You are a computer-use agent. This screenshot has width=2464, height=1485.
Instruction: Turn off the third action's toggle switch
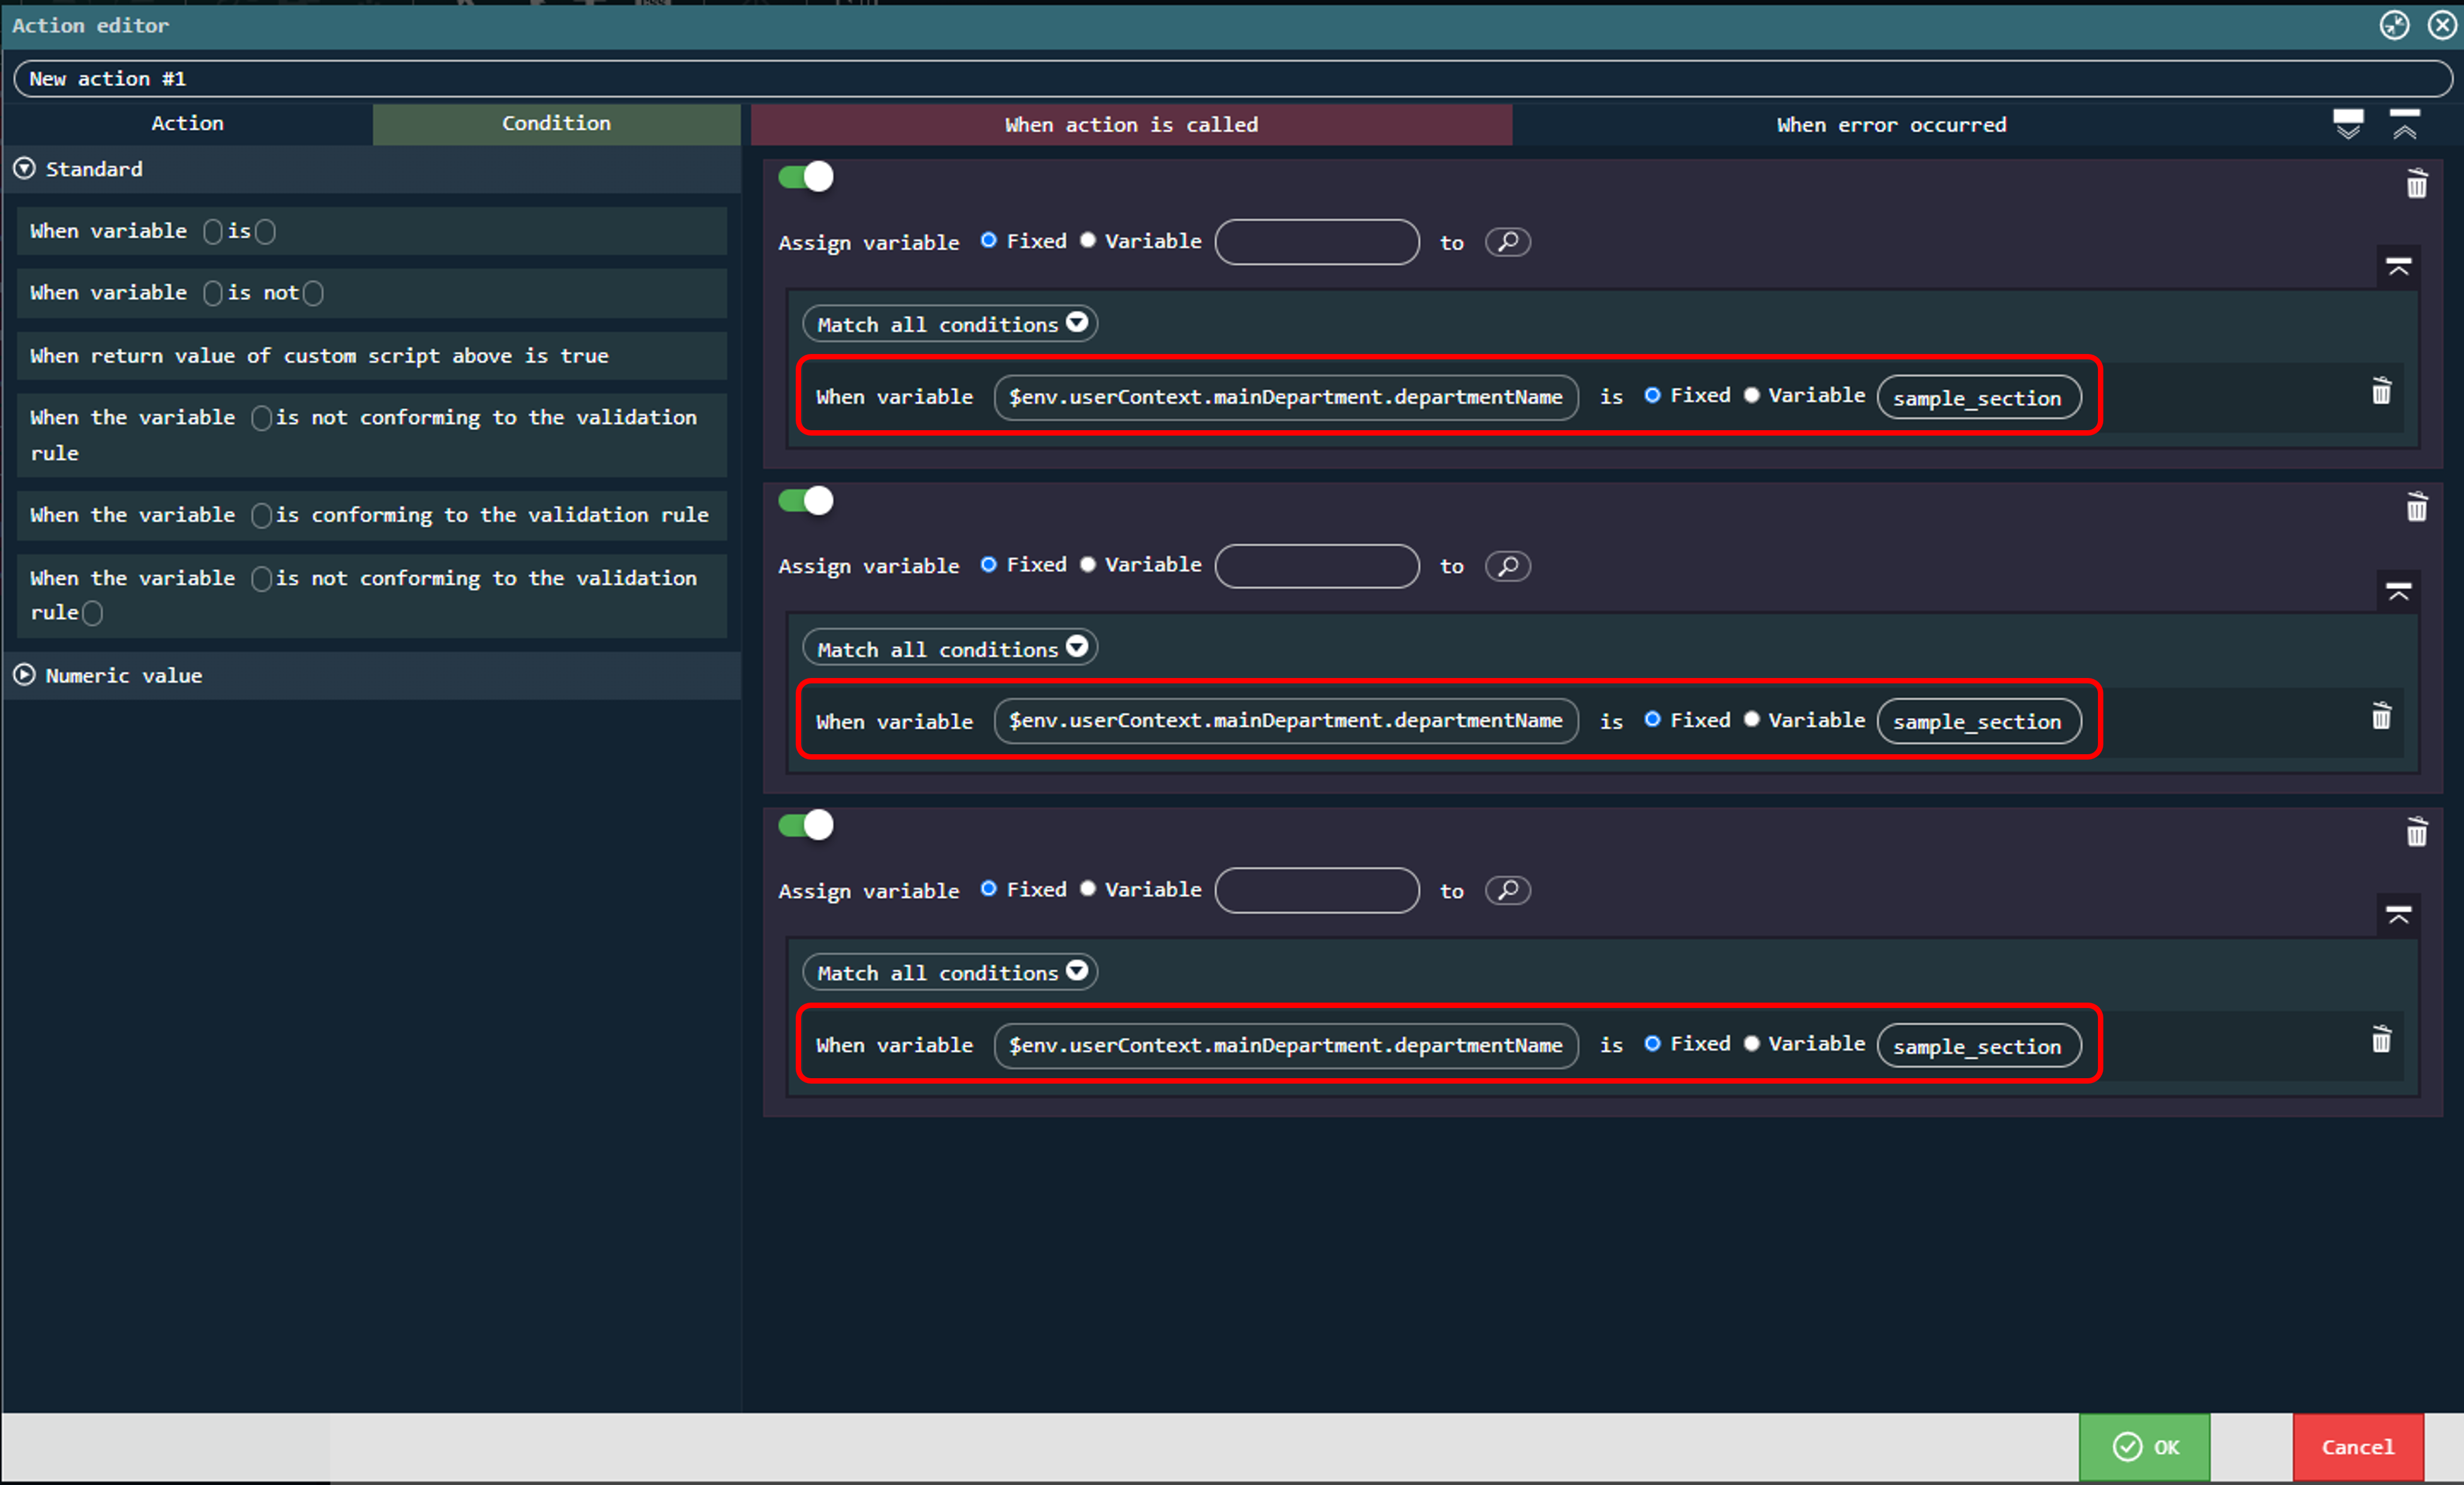click(805, 825)
